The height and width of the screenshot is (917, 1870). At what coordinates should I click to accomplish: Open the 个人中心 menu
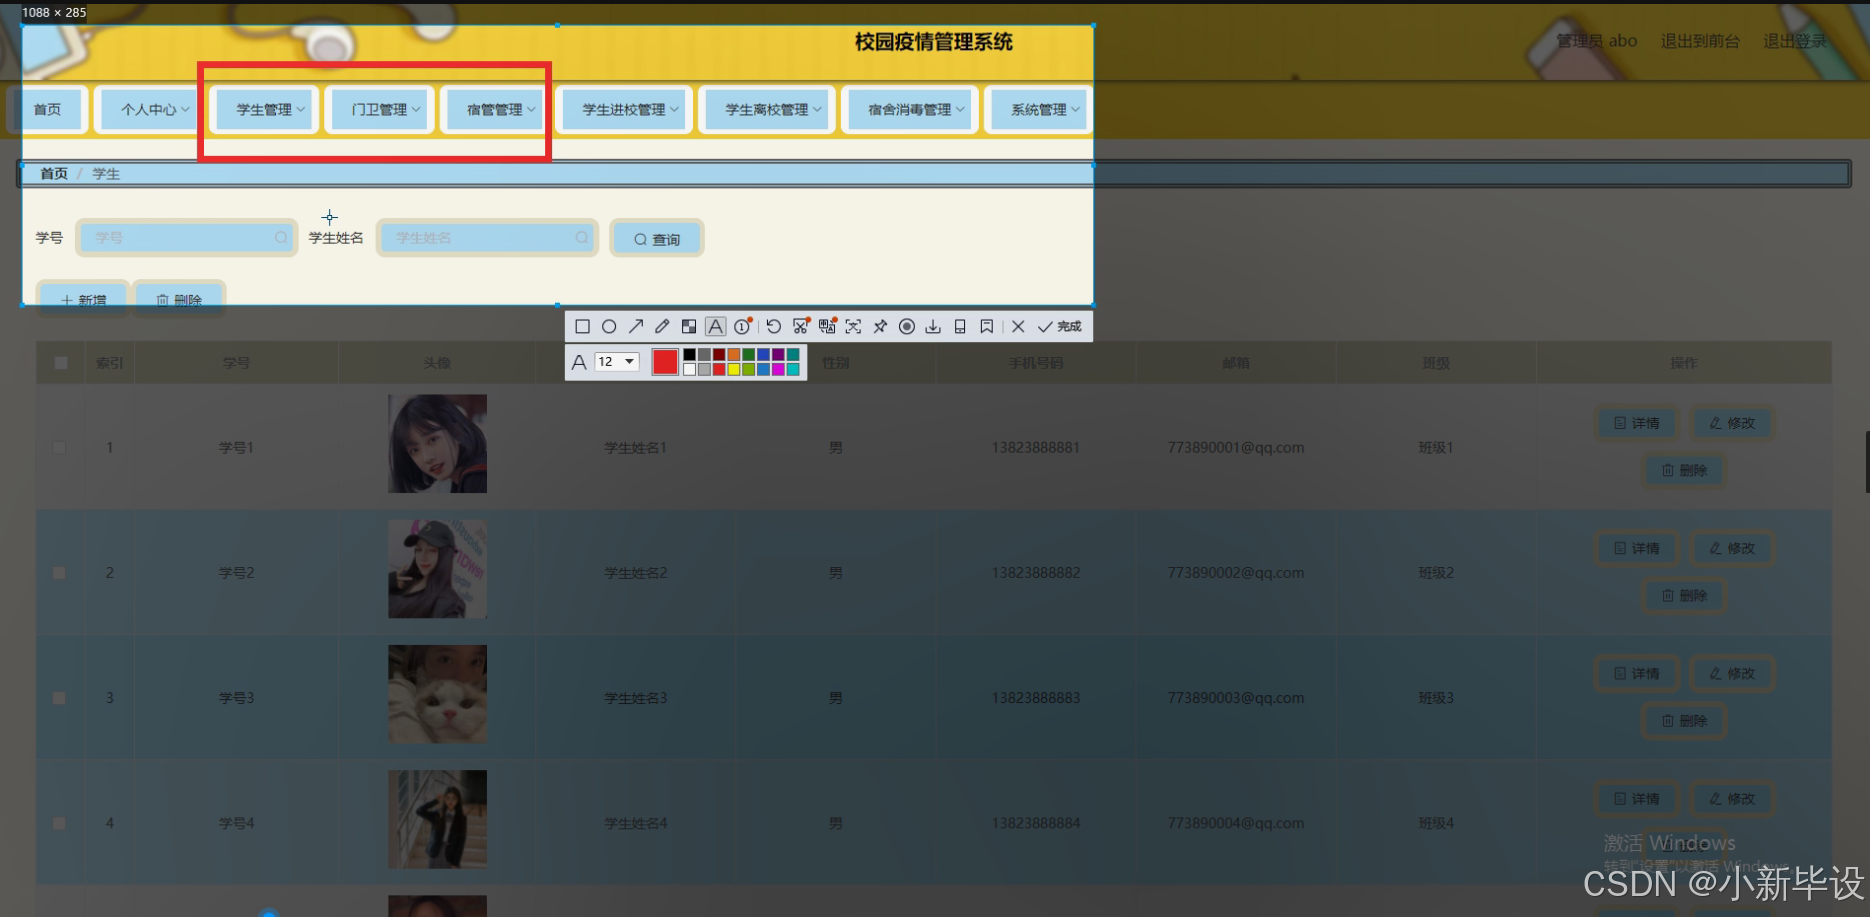pos(146,109)
